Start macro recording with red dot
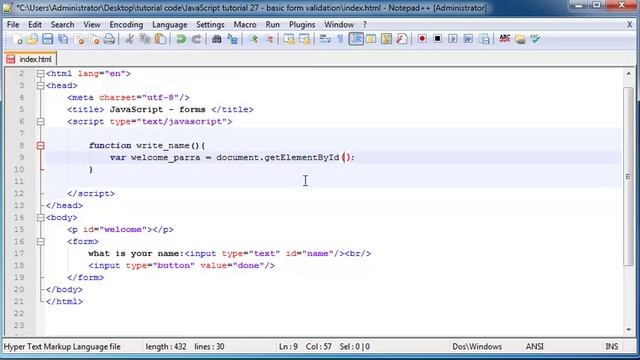Image resolution: width=640 pixels, height=360 pixels. (422, 39)
